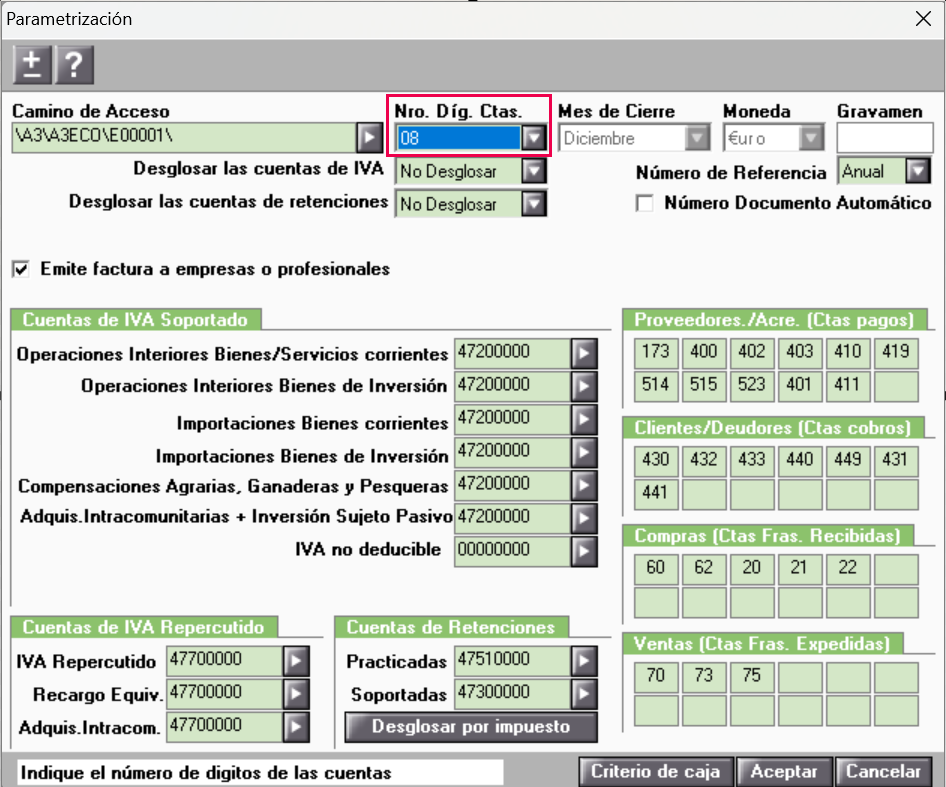Open Número de Referencia Anual dropdown
The width and height of the screenshot is (946, 787).
click(916, 171)
